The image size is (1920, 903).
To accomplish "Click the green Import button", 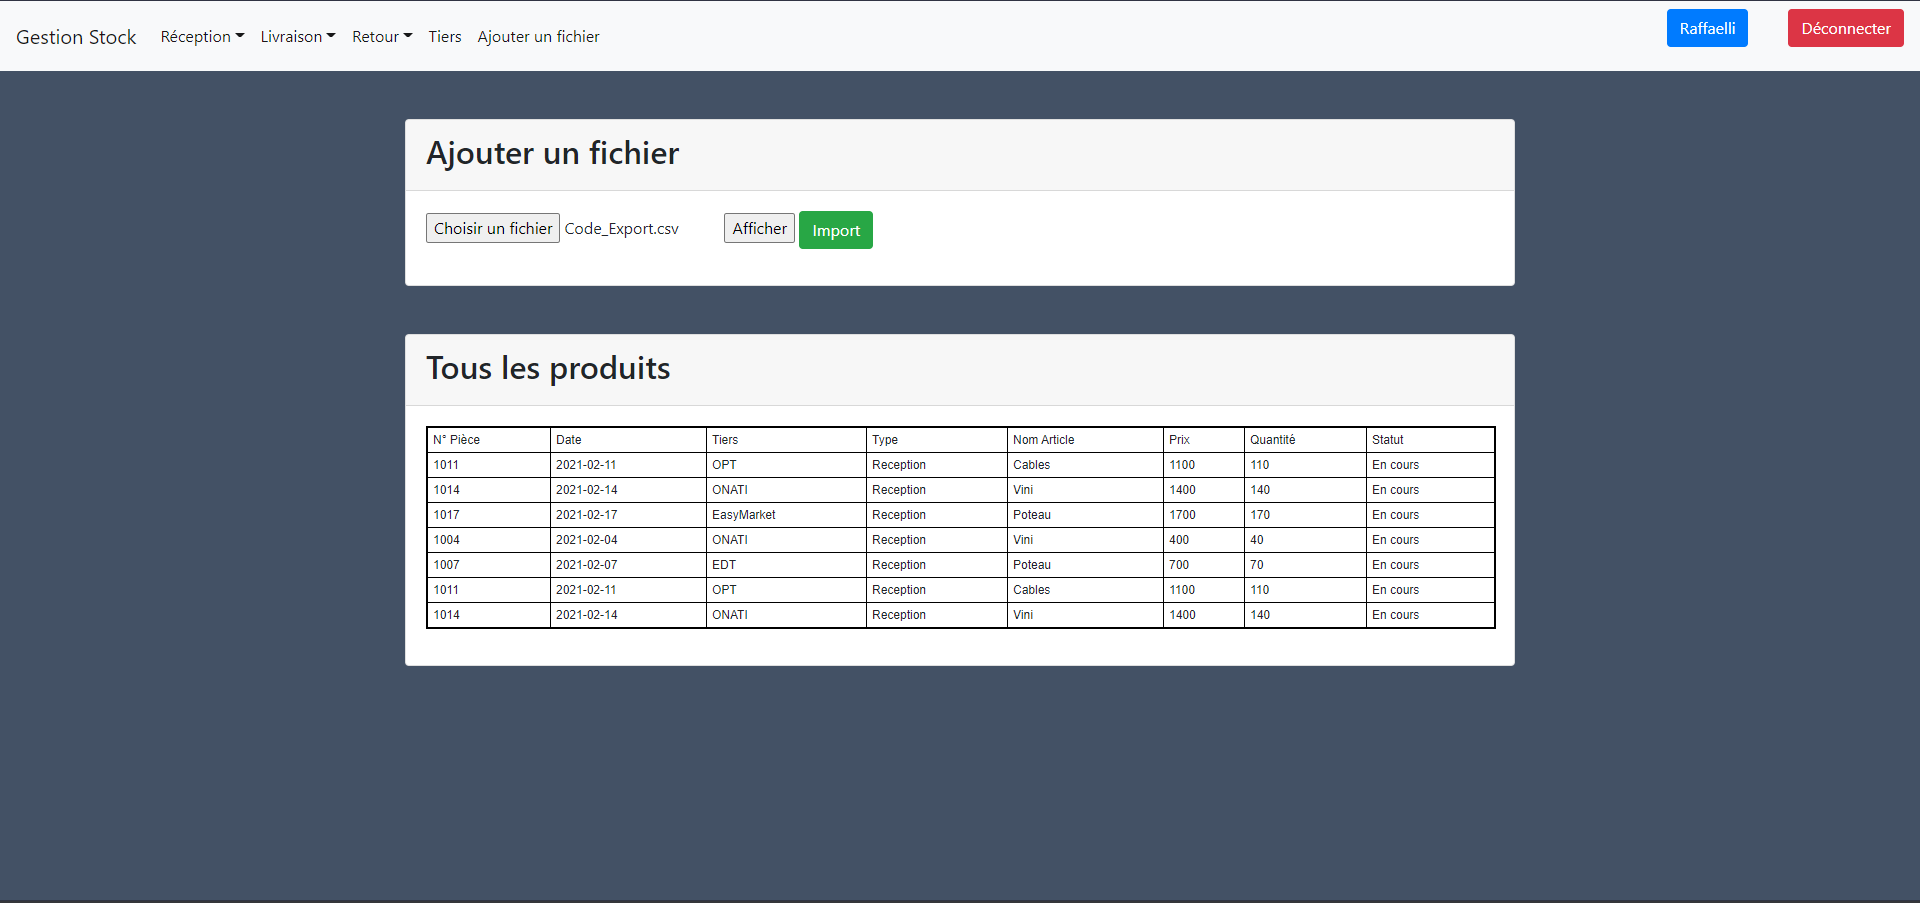I will point(835,230).
